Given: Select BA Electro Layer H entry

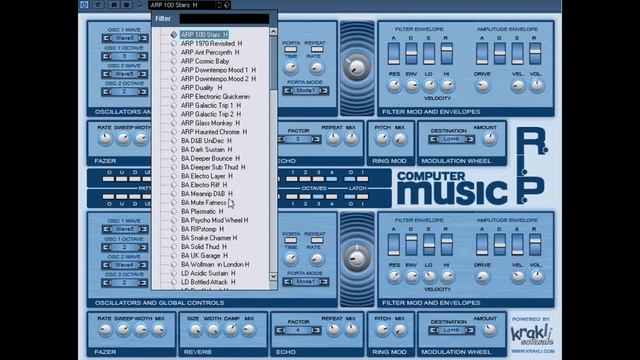Looking at the screenshot, I should click(x=207, y=176).
